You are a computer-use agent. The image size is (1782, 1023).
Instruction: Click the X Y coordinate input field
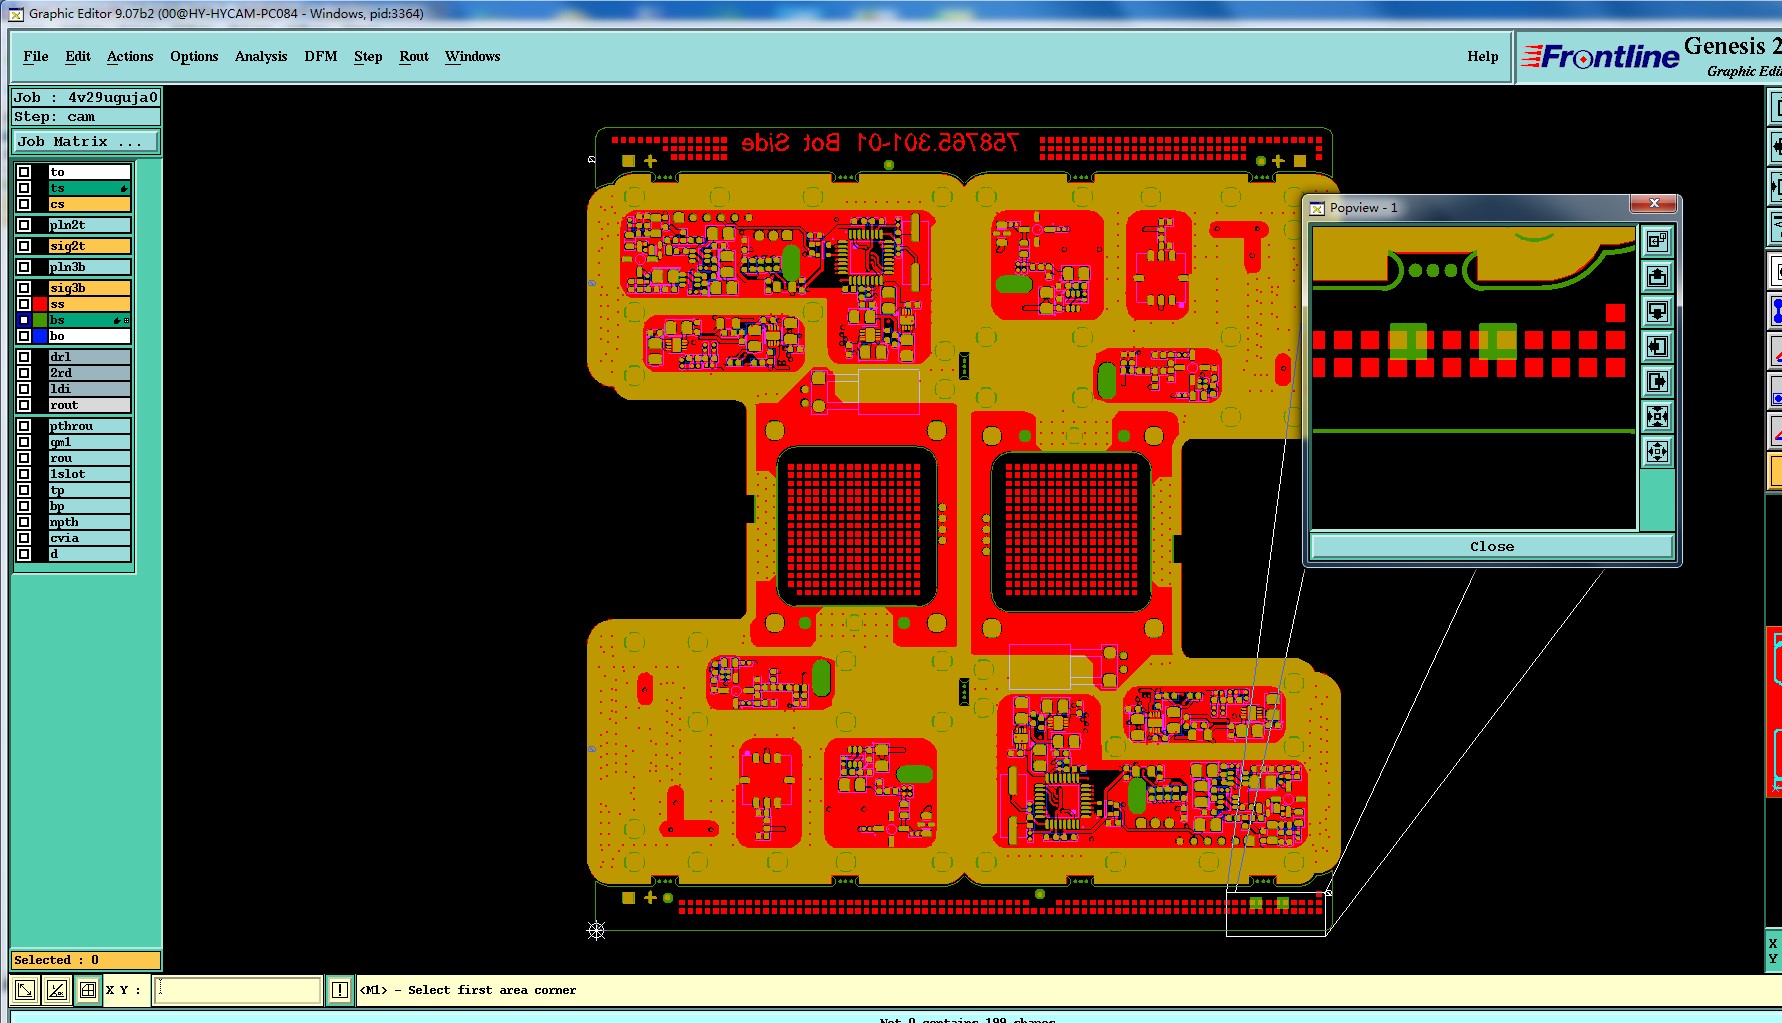click(x=238, y=990)
